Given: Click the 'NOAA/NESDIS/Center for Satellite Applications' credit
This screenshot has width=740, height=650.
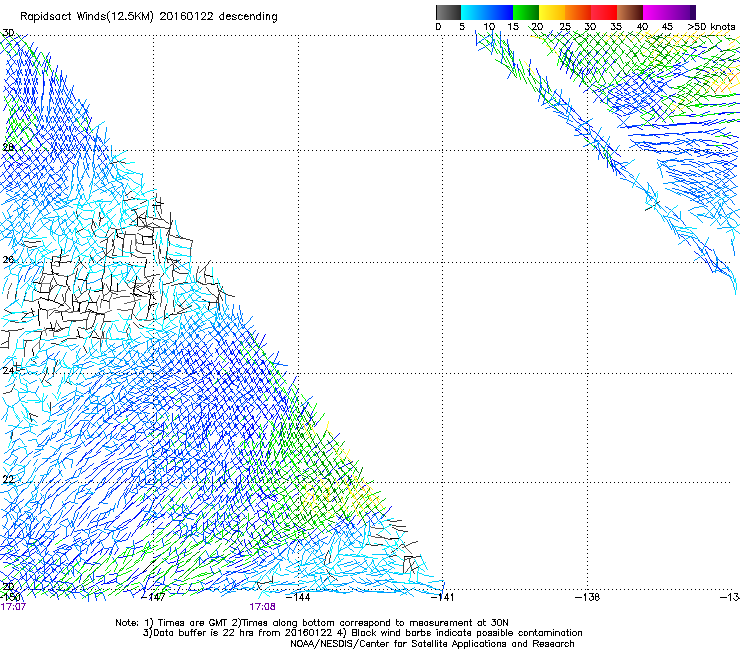Looking at the screenshot, I should pyautogui.click(x=399, y=644).
